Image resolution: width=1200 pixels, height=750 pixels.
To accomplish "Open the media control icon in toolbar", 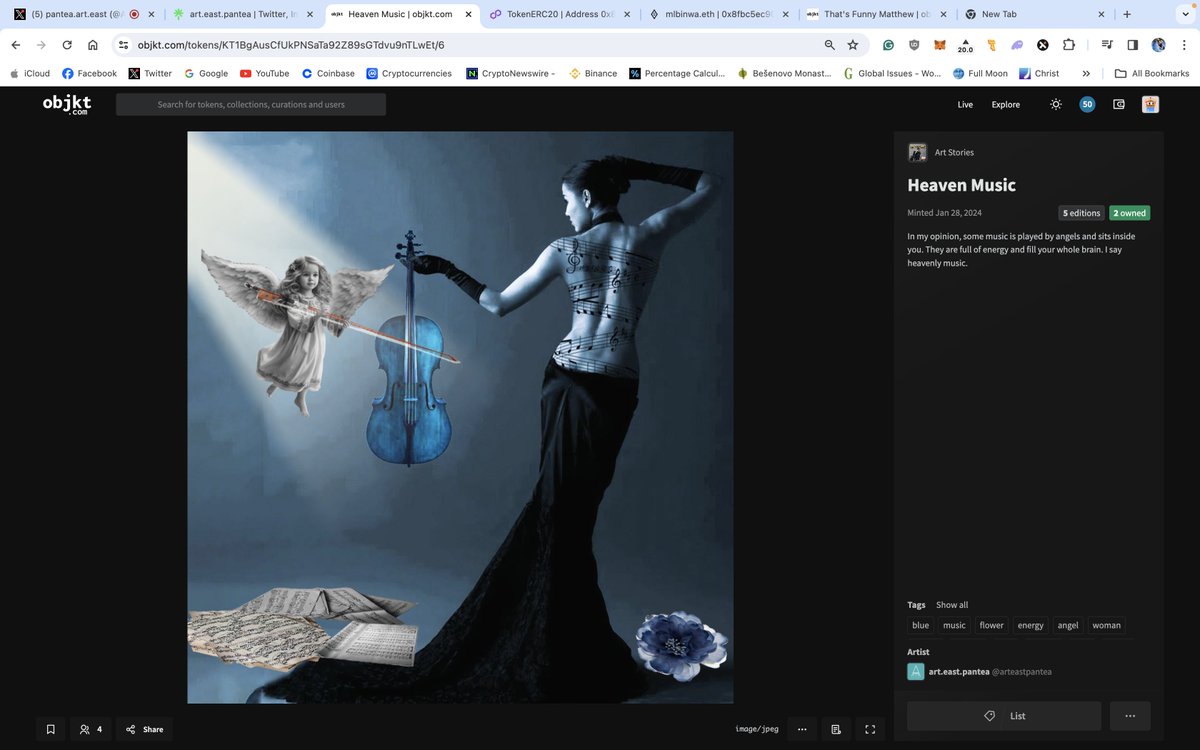I will 1107,45.
